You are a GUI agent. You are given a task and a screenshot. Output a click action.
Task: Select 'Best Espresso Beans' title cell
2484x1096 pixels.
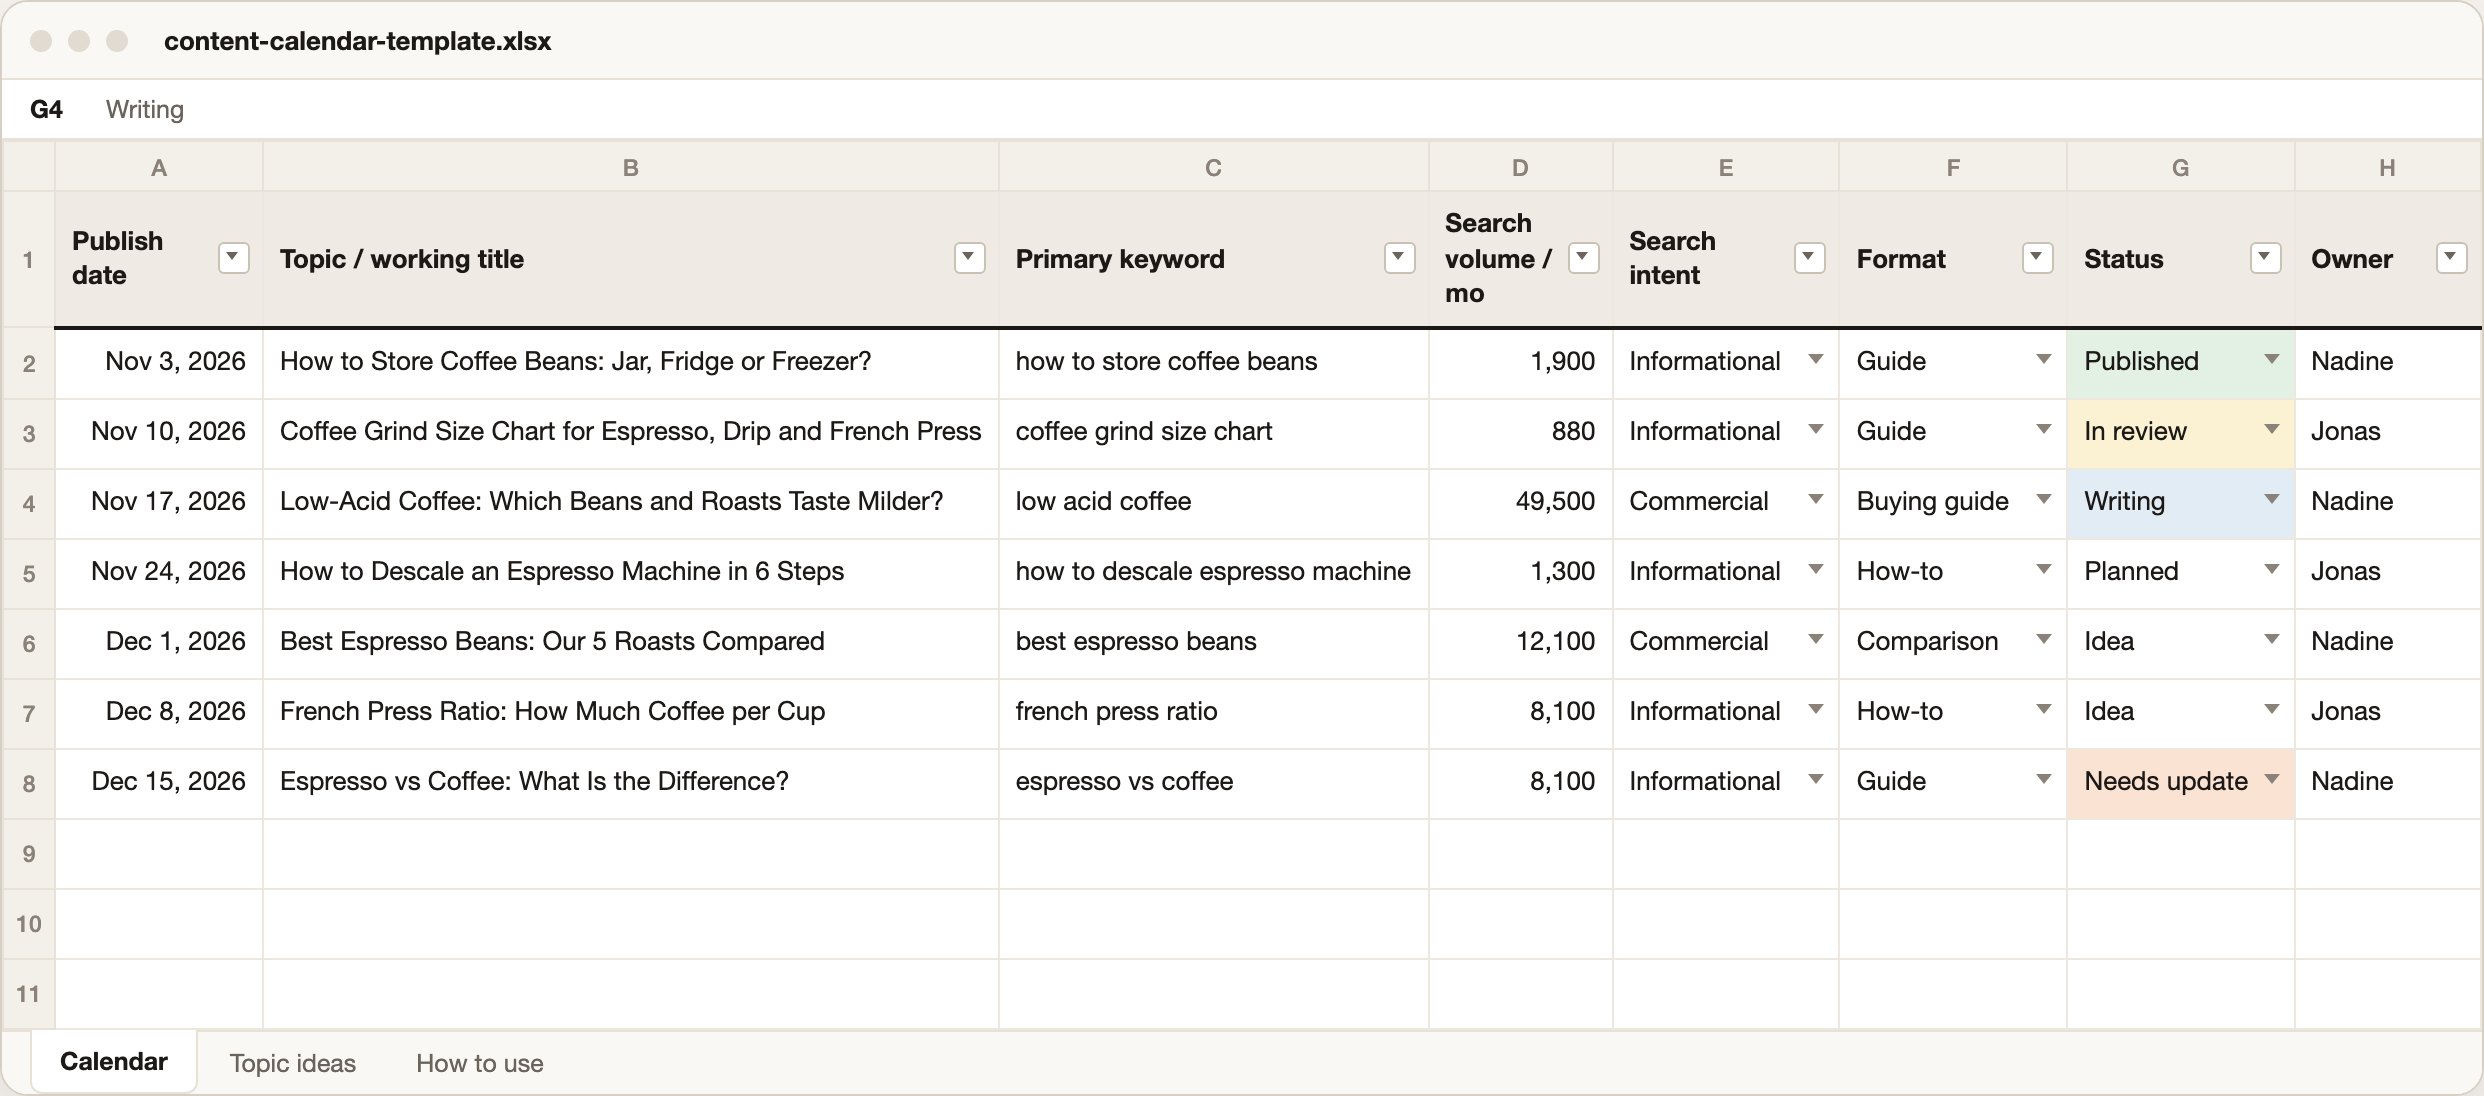[x=631, y=644]
